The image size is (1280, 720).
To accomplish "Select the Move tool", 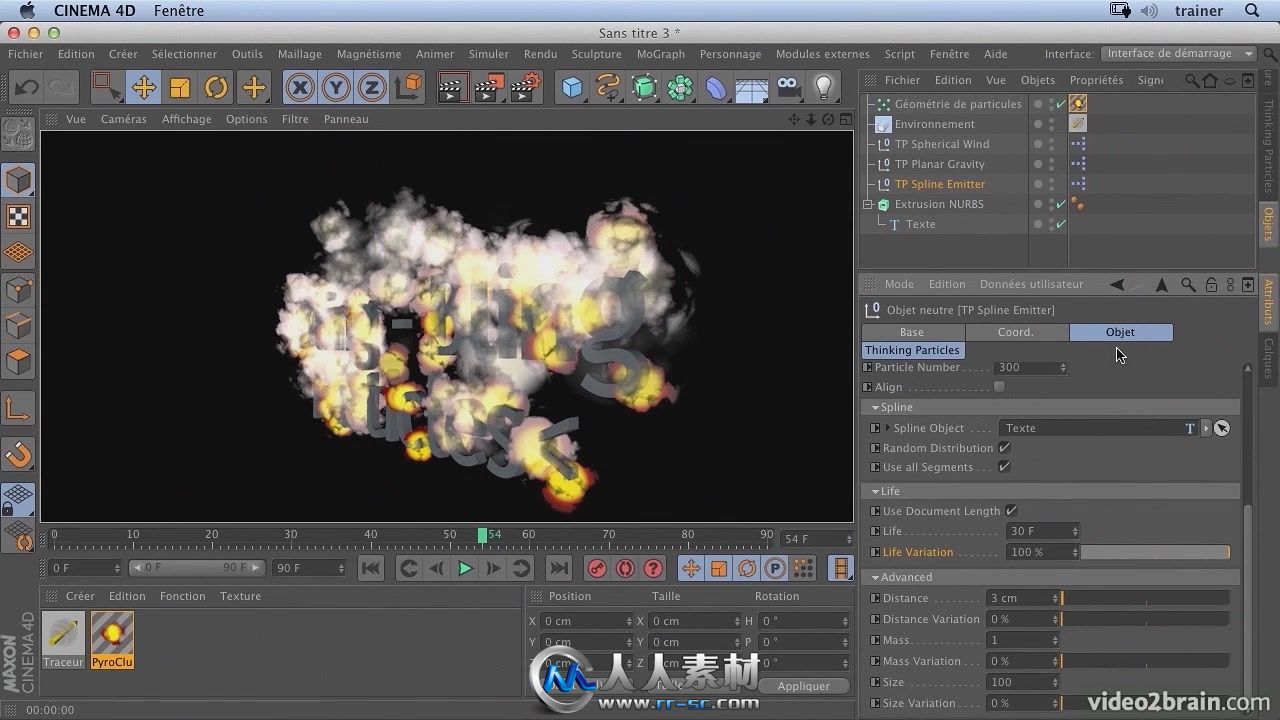I will coord(143,88).
